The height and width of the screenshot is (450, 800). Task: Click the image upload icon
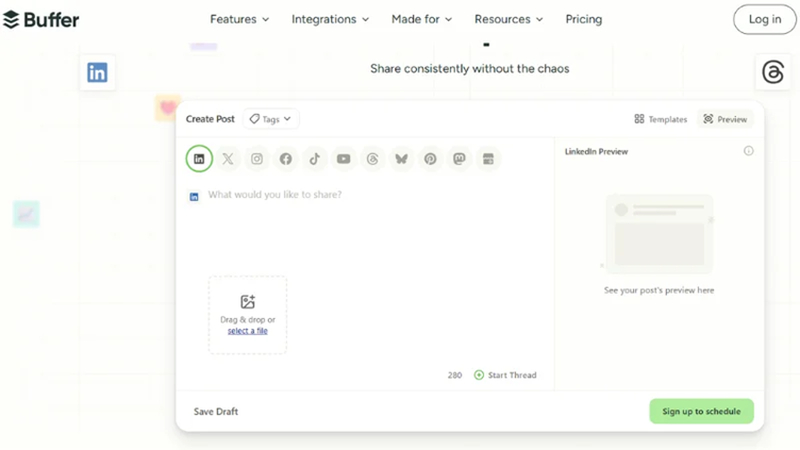(x=247, y=302)
